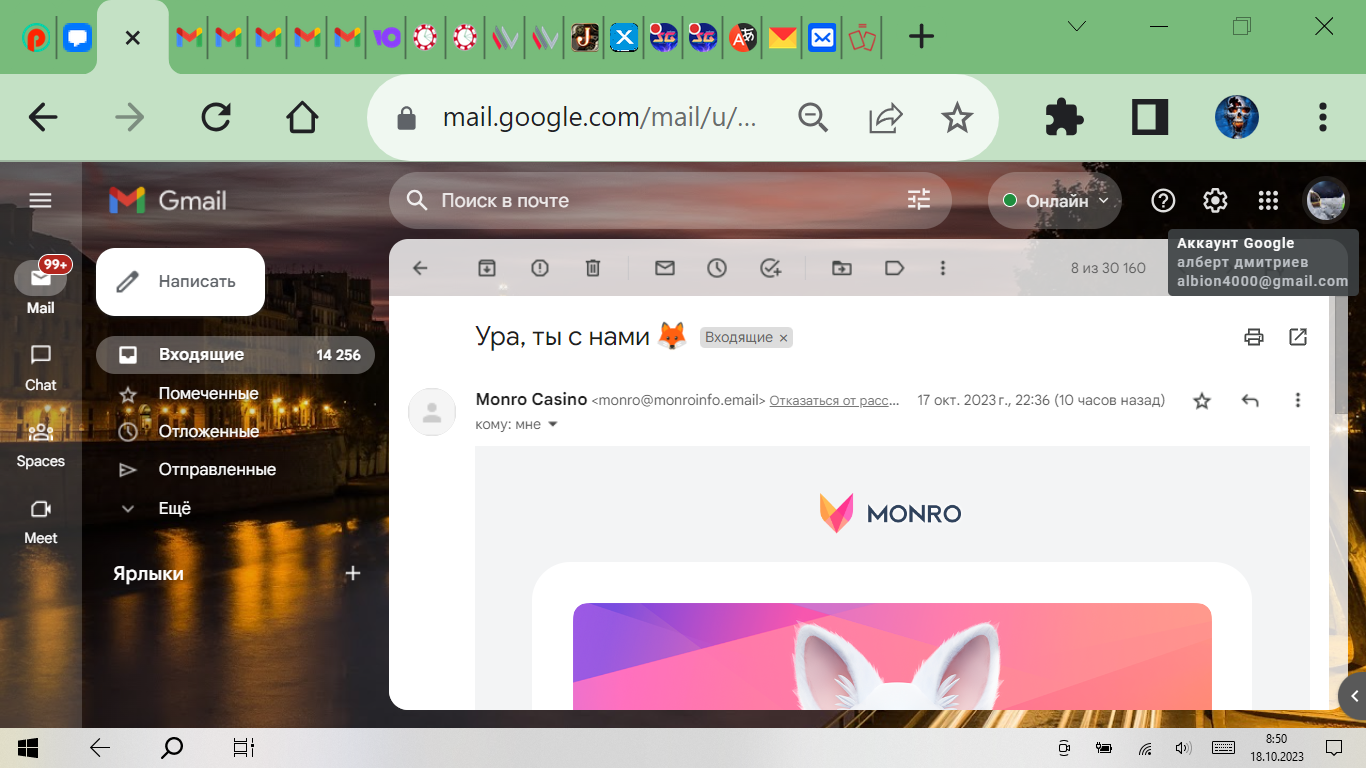Expand the collapsed side panel arrow

(x=1353, y=696)
